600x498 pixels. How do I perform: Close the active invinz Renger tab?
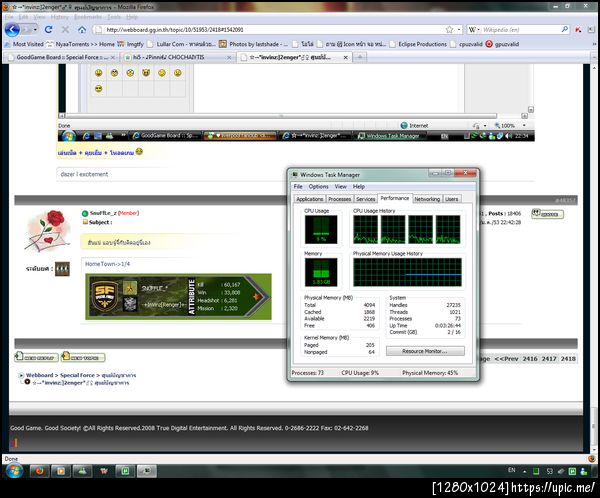click(x=346, y=57)
